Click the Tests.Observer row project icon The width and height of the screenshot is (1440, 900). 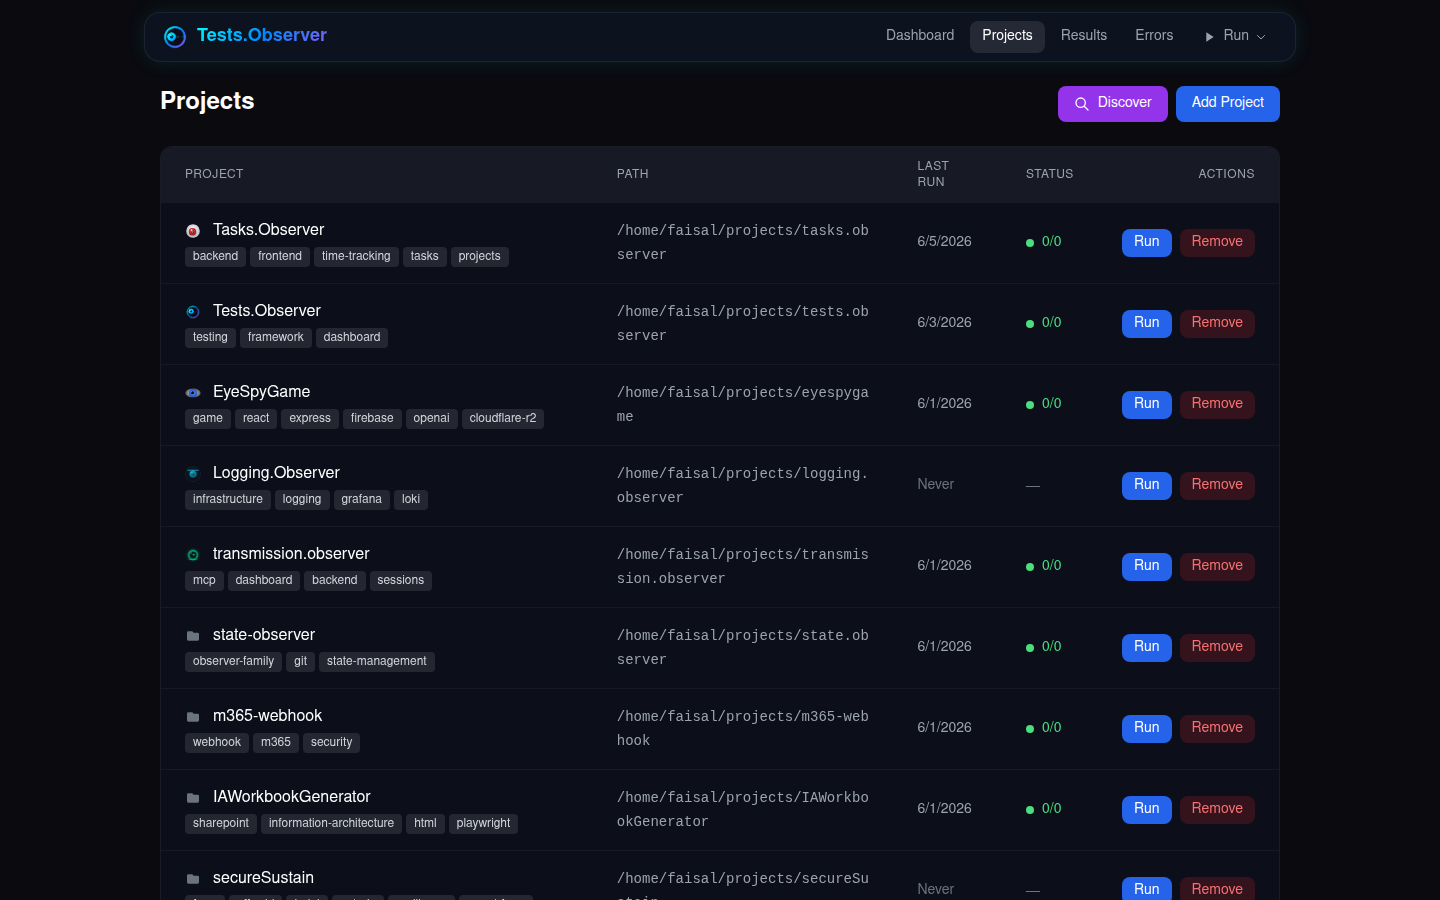pyautogui.click(x=193, y=312)
